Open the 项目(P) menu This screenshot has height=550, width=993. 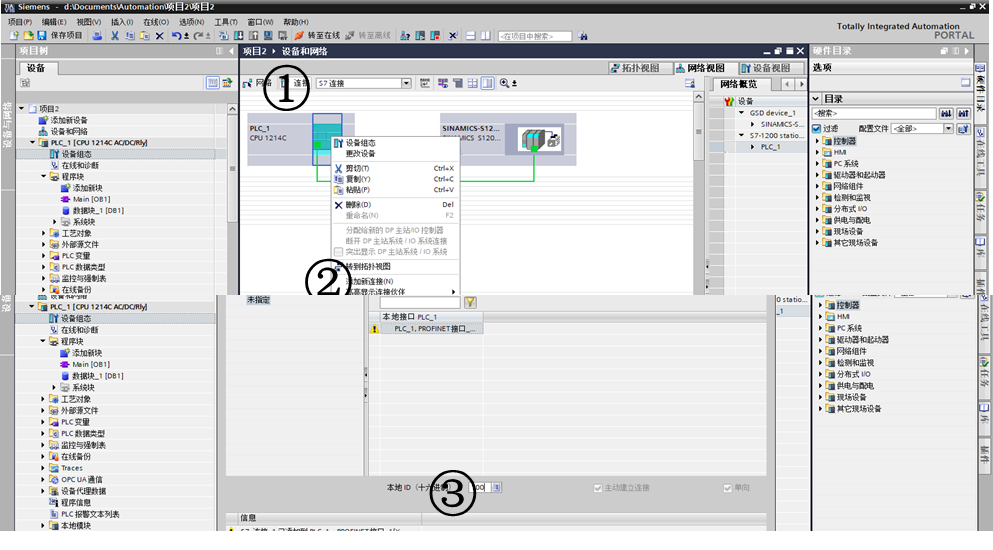pyautogui.click(x=20, y=22)
